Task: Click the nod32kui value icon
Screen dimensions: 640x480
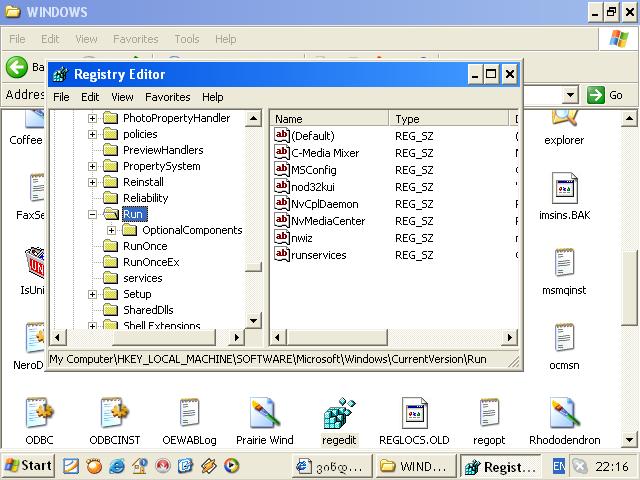Action: (x=282, y=187)
